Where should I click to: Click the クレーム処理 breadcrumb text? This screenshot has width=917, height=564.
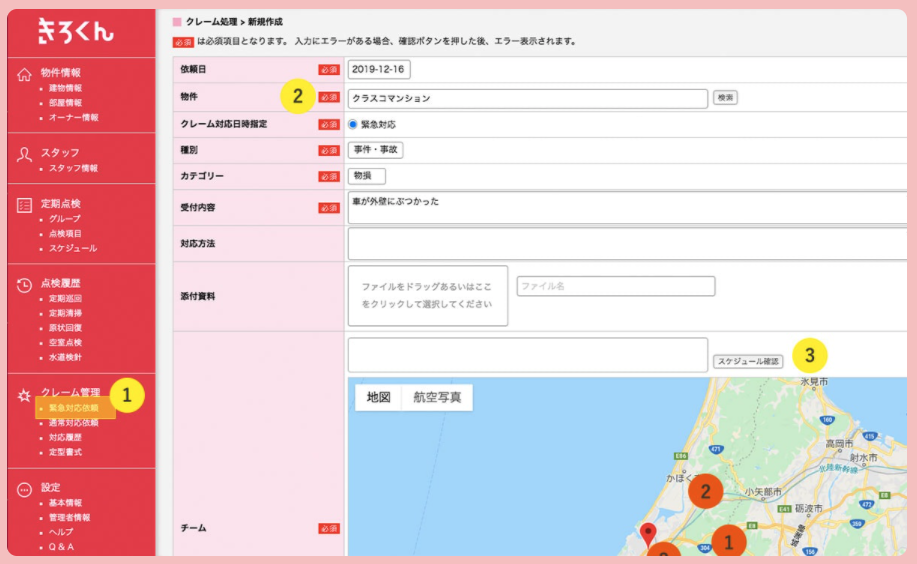click(x=212, y=22)
